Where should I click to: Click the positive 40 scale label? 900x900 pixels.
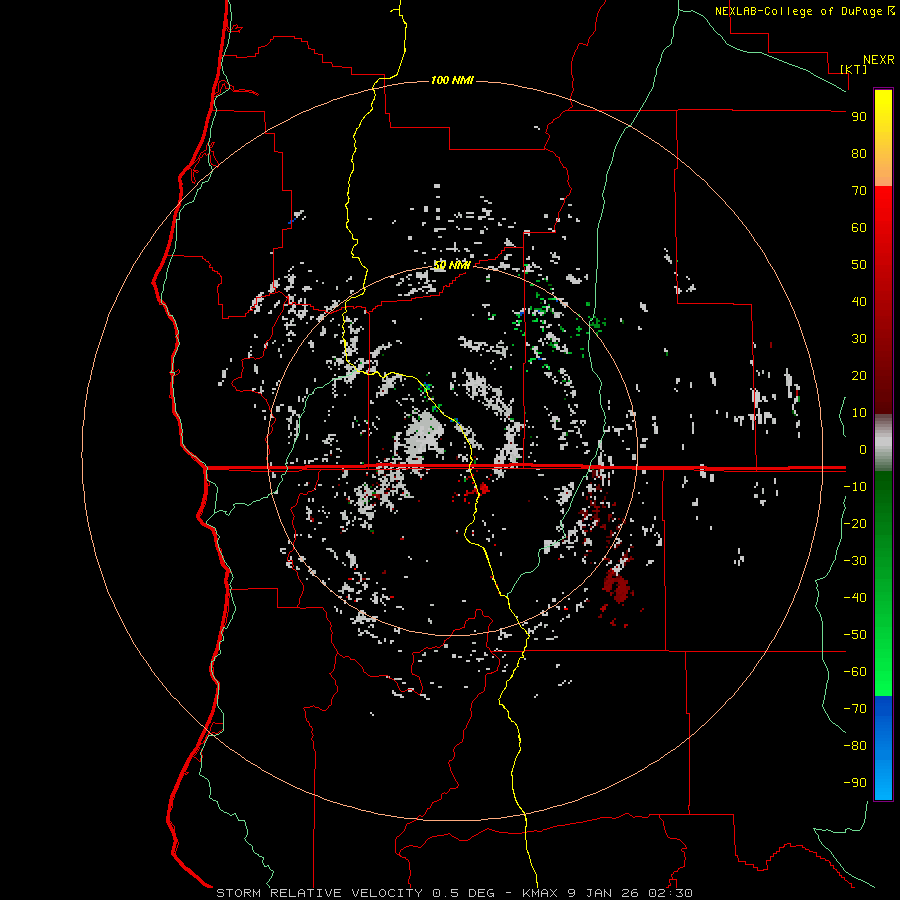point(859,301)
